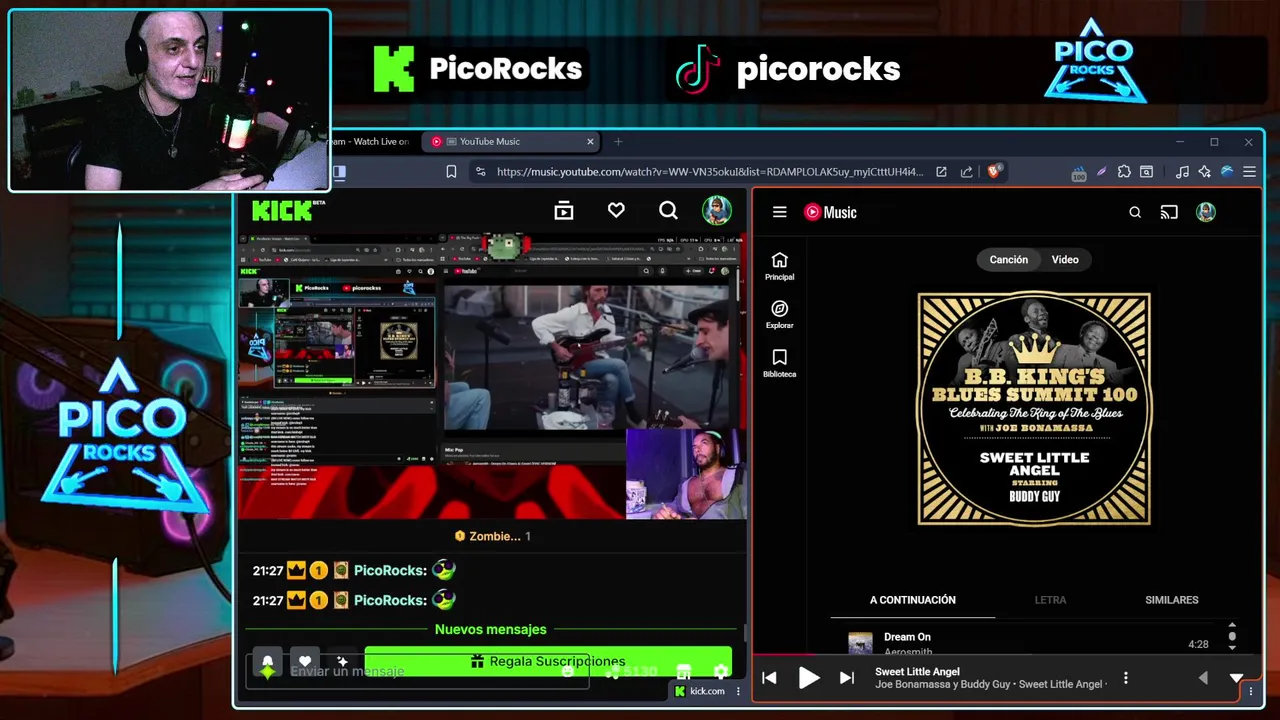Image resolution: width=1280 pixels, height=720 pixels.
Task: Click the Kick stream video player
Action: coord(491,377)
